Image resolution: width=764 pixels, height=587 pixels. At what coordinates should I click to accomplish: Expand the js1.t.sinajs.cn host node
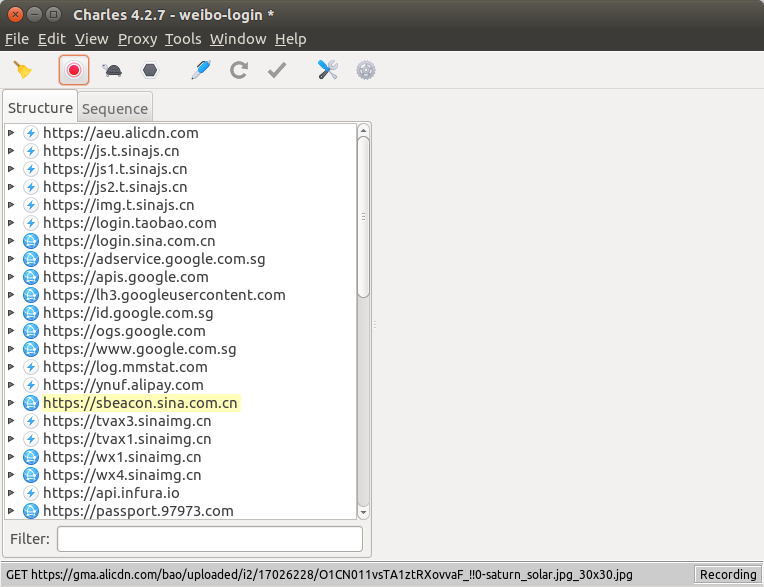coord(11,169)
